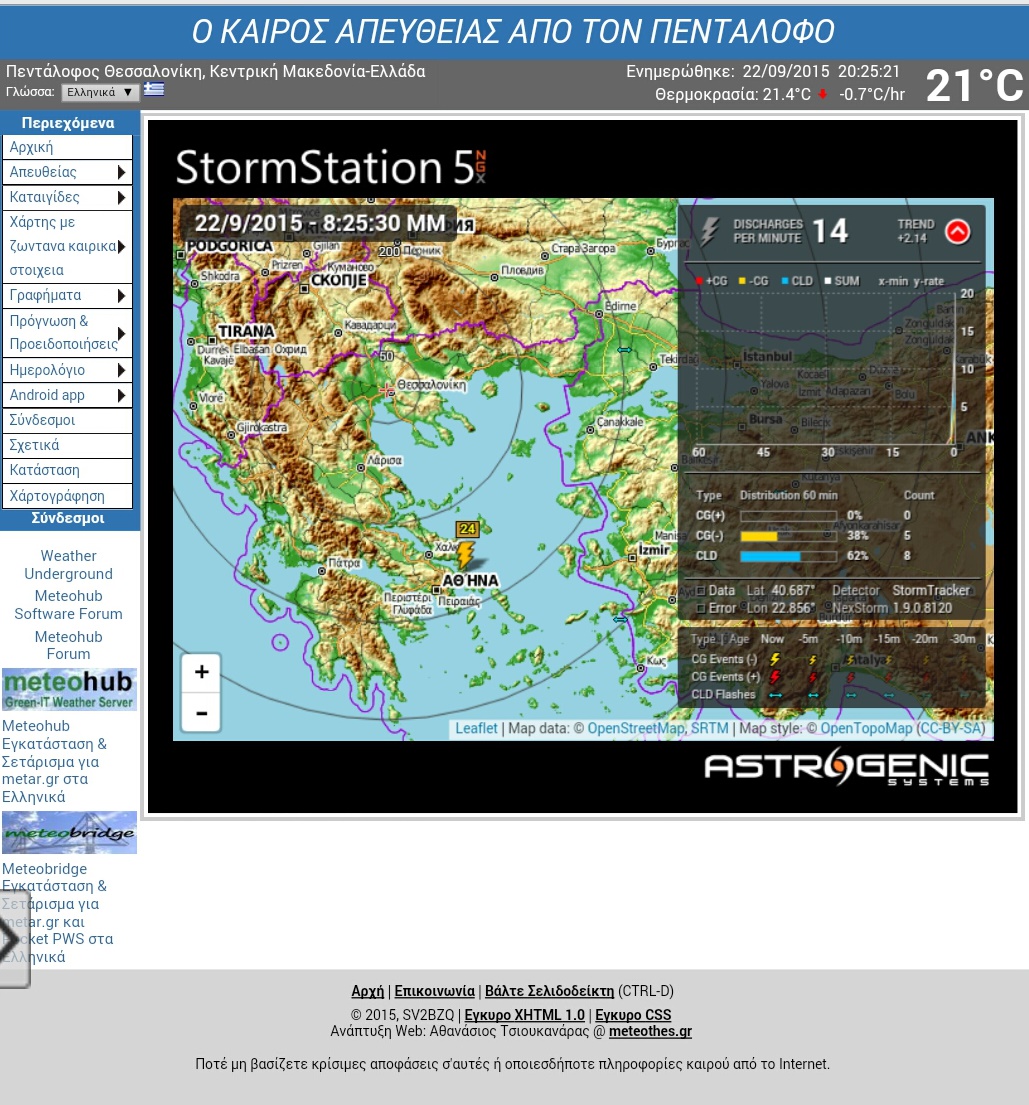
Task: Follow the Meteohub Εγκατάσταση & Σετάρισμα link
Action: 54,761
